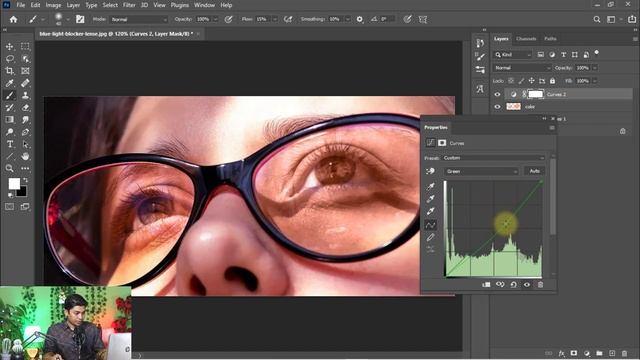The image size is (640, 360).
Task: Open the Window menu
Action: tap(204, 5)
